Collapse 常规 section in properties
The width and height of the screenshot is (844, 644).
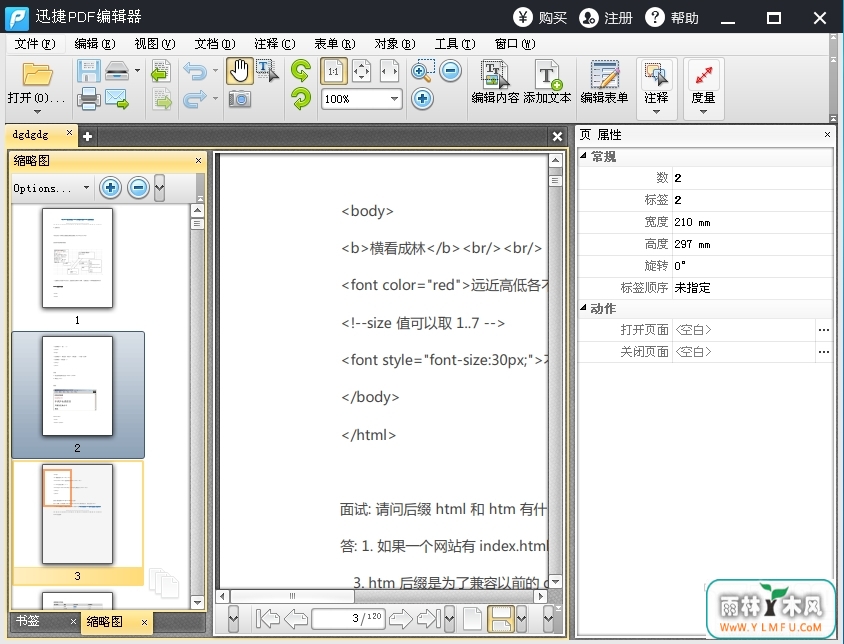point(583,156)
